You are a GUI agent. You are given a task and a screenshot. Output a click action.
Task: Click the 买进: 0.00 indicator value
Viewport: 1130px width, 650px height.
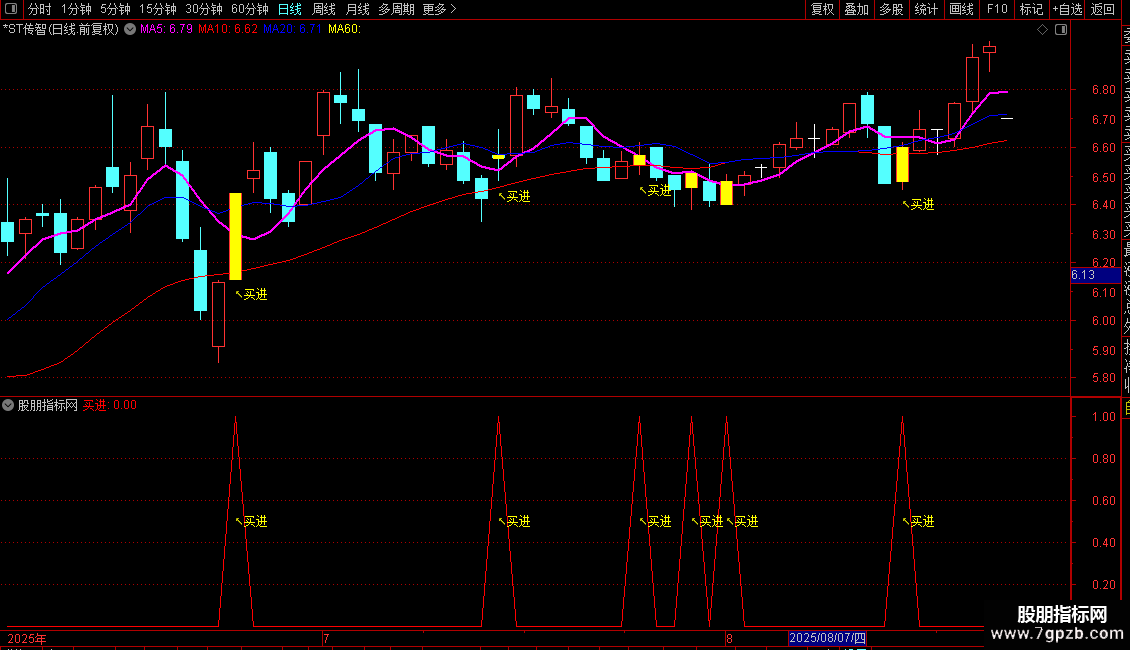pos(110,406)
